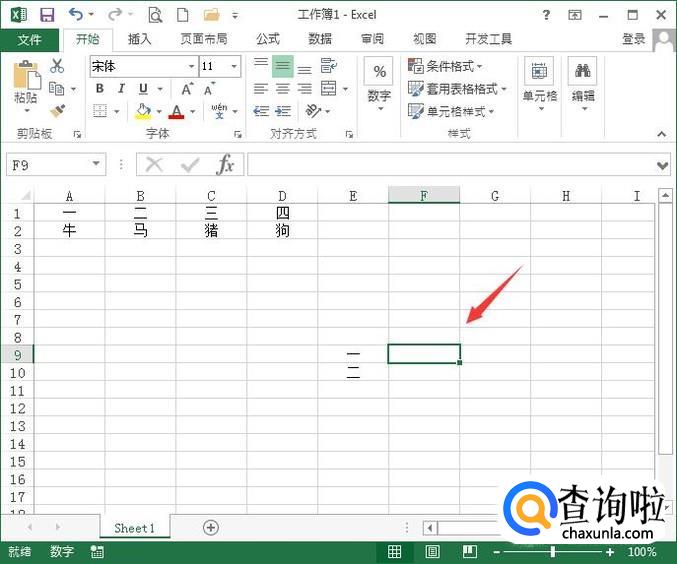The image size is (677, 564).
Task: Toggle center horizontal alignment
Action: pos(283,89)
